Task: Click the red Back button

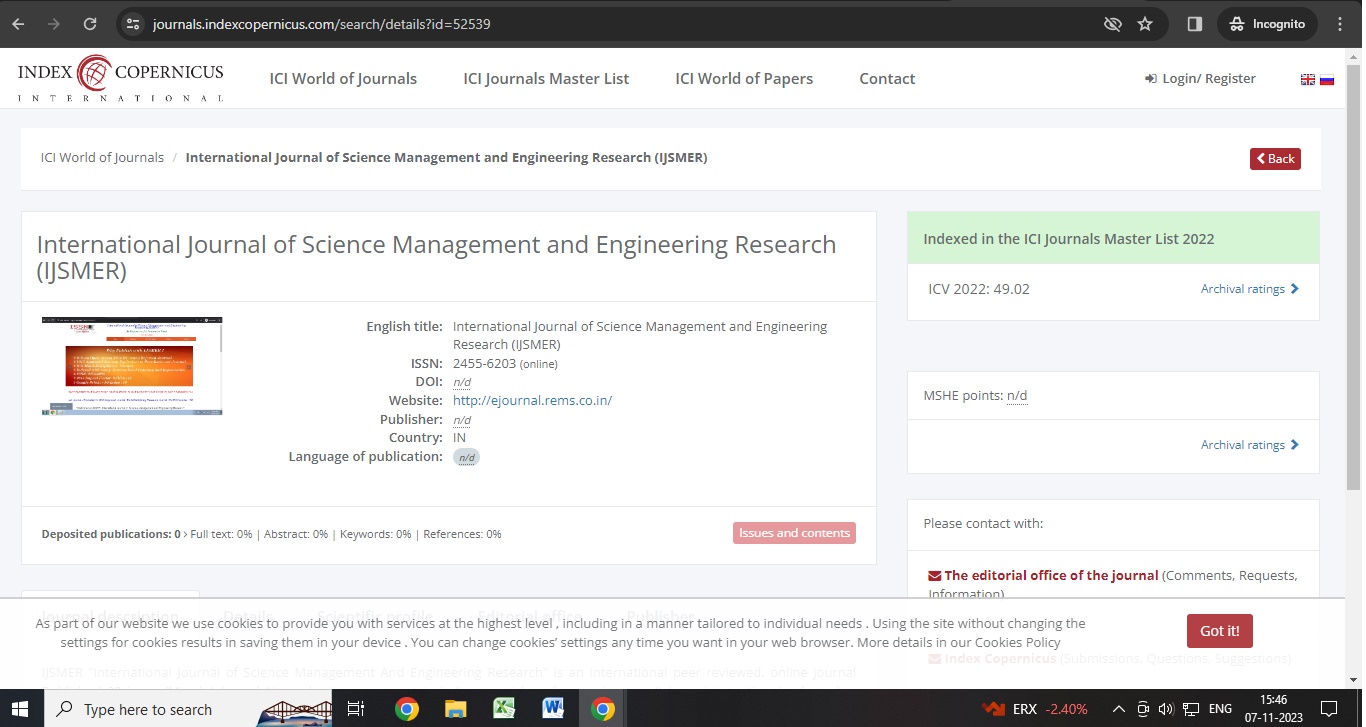Action: [x=1275, y=159]
